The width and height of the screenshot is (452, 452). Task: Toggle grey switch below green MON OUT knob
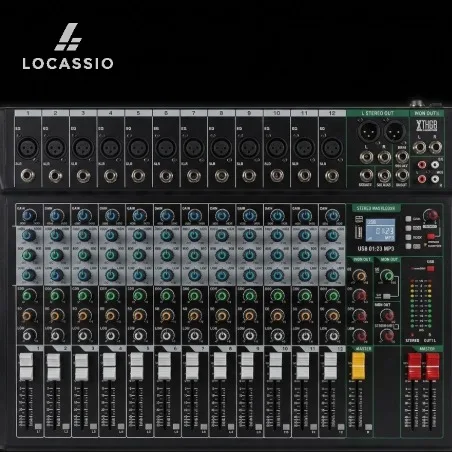click(387, 296)
